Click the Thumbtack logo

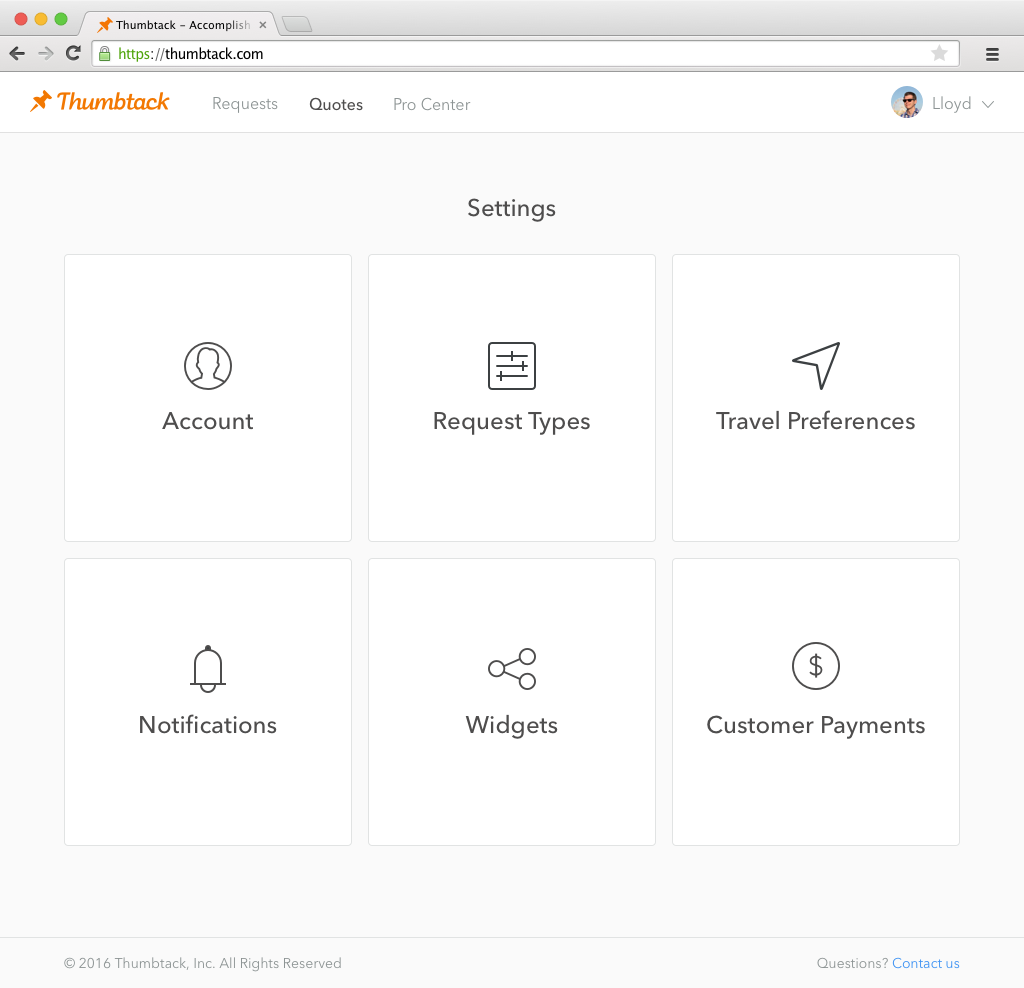[x=99, y=102]
